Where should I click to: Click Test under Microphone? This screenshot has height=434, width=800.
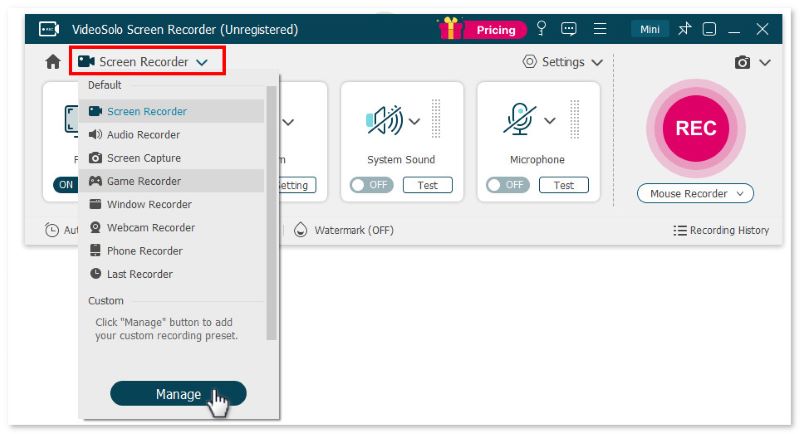[x=564, y=185]
